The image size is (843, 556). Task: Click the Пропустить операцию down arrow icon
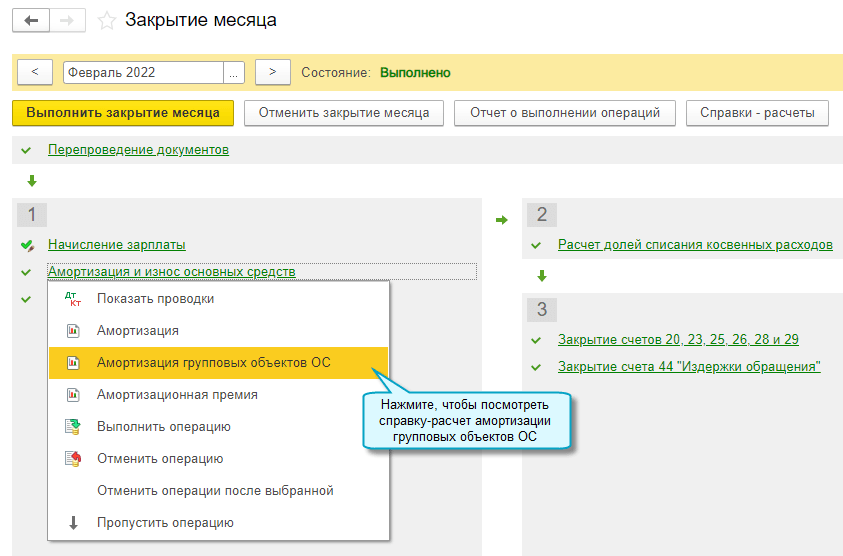pos(72,523)
